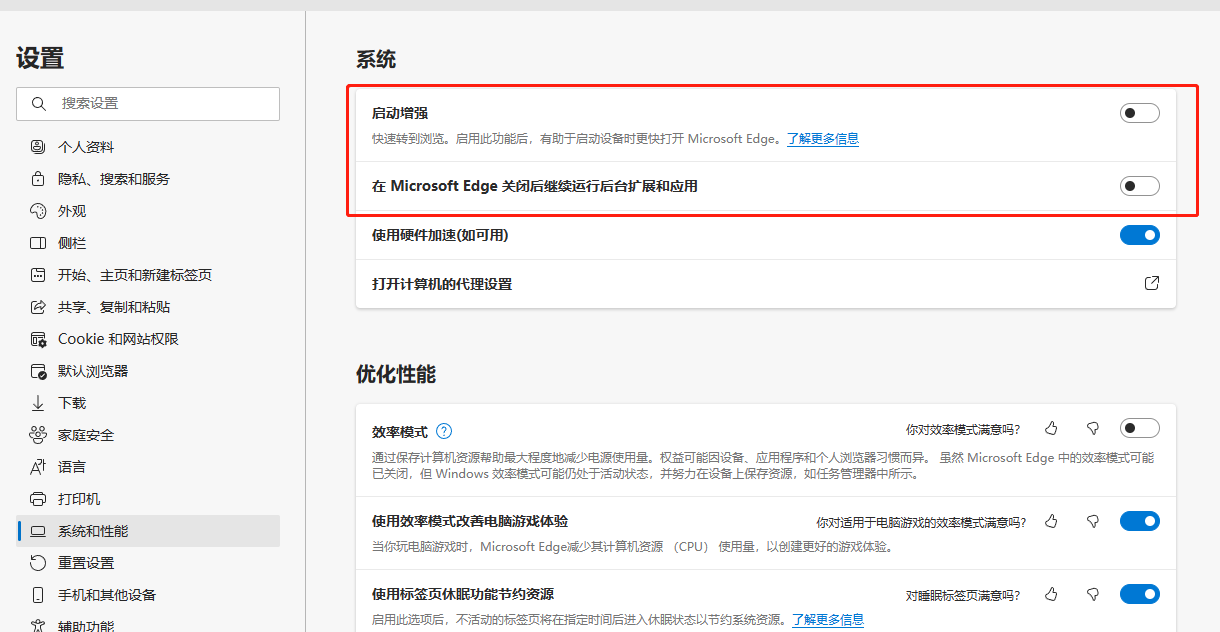Give thumbs up for 你对效率模式满意吗
The image size is (1220, 632).
pyautogui.click(x=1051, y=428)
